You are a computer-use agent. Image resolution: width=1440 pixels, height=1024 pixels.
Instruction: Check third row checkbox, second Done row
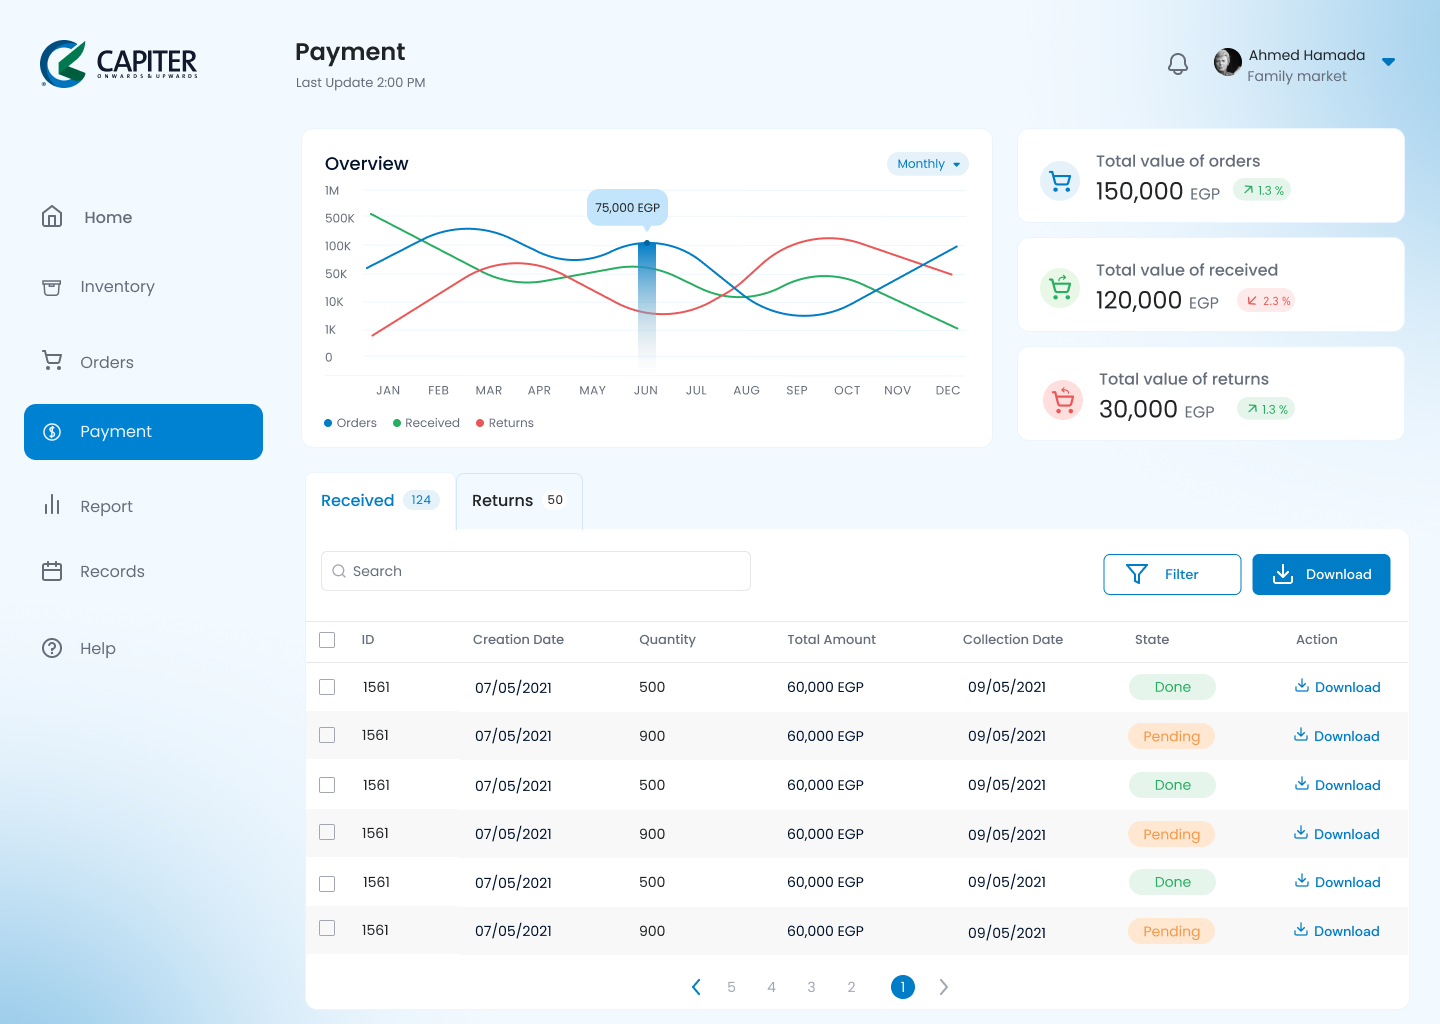pos(327,785)
